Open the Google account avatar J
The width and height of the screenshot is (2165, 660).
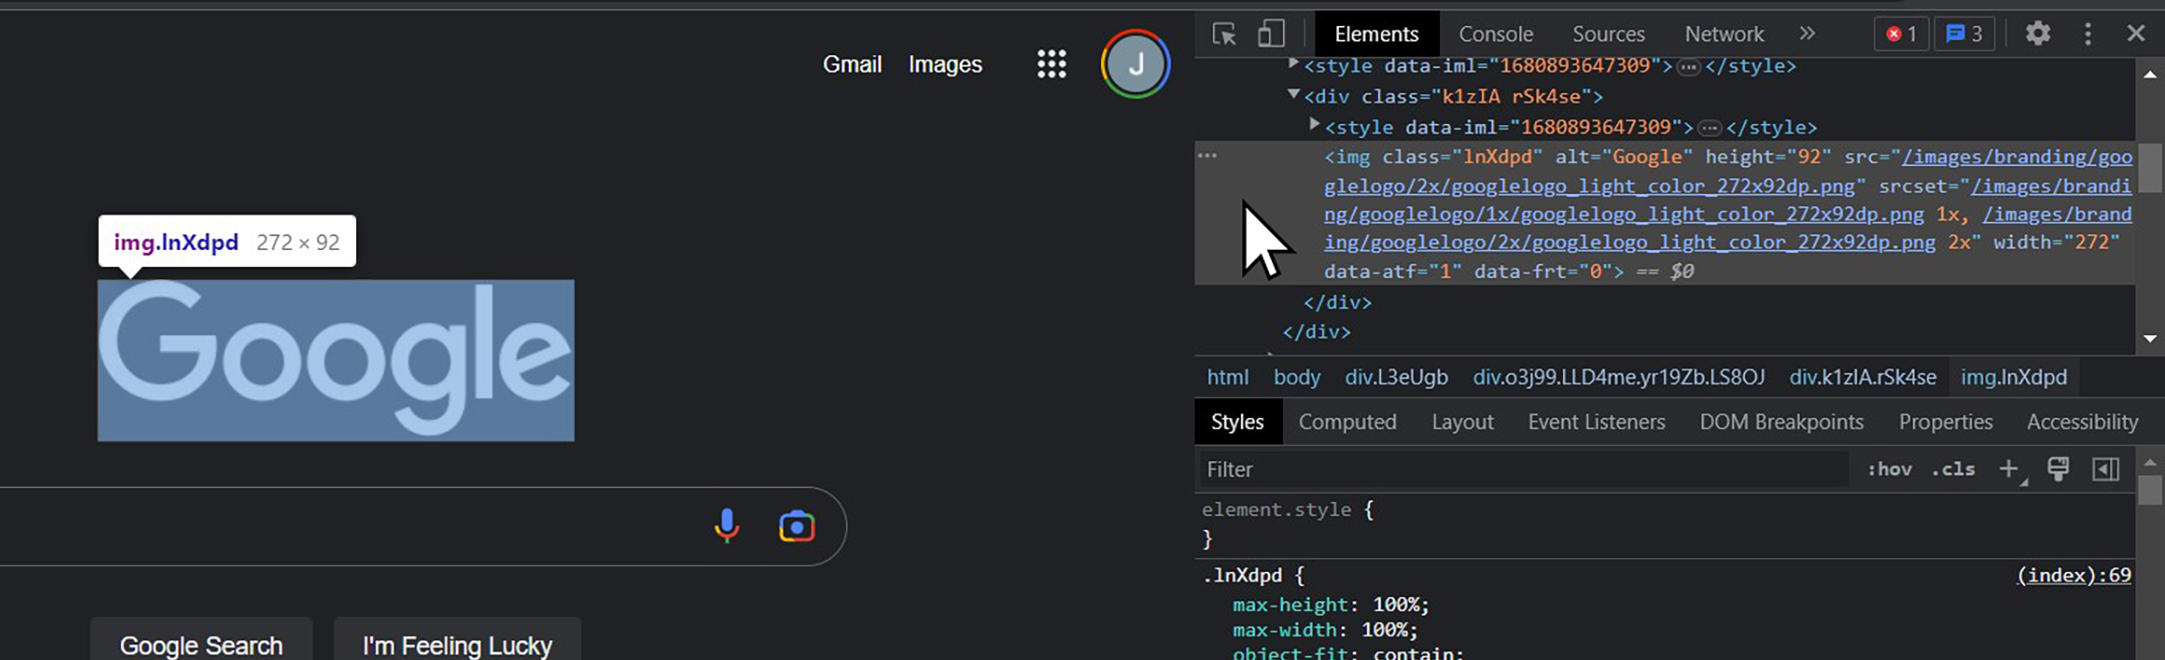1135,64
